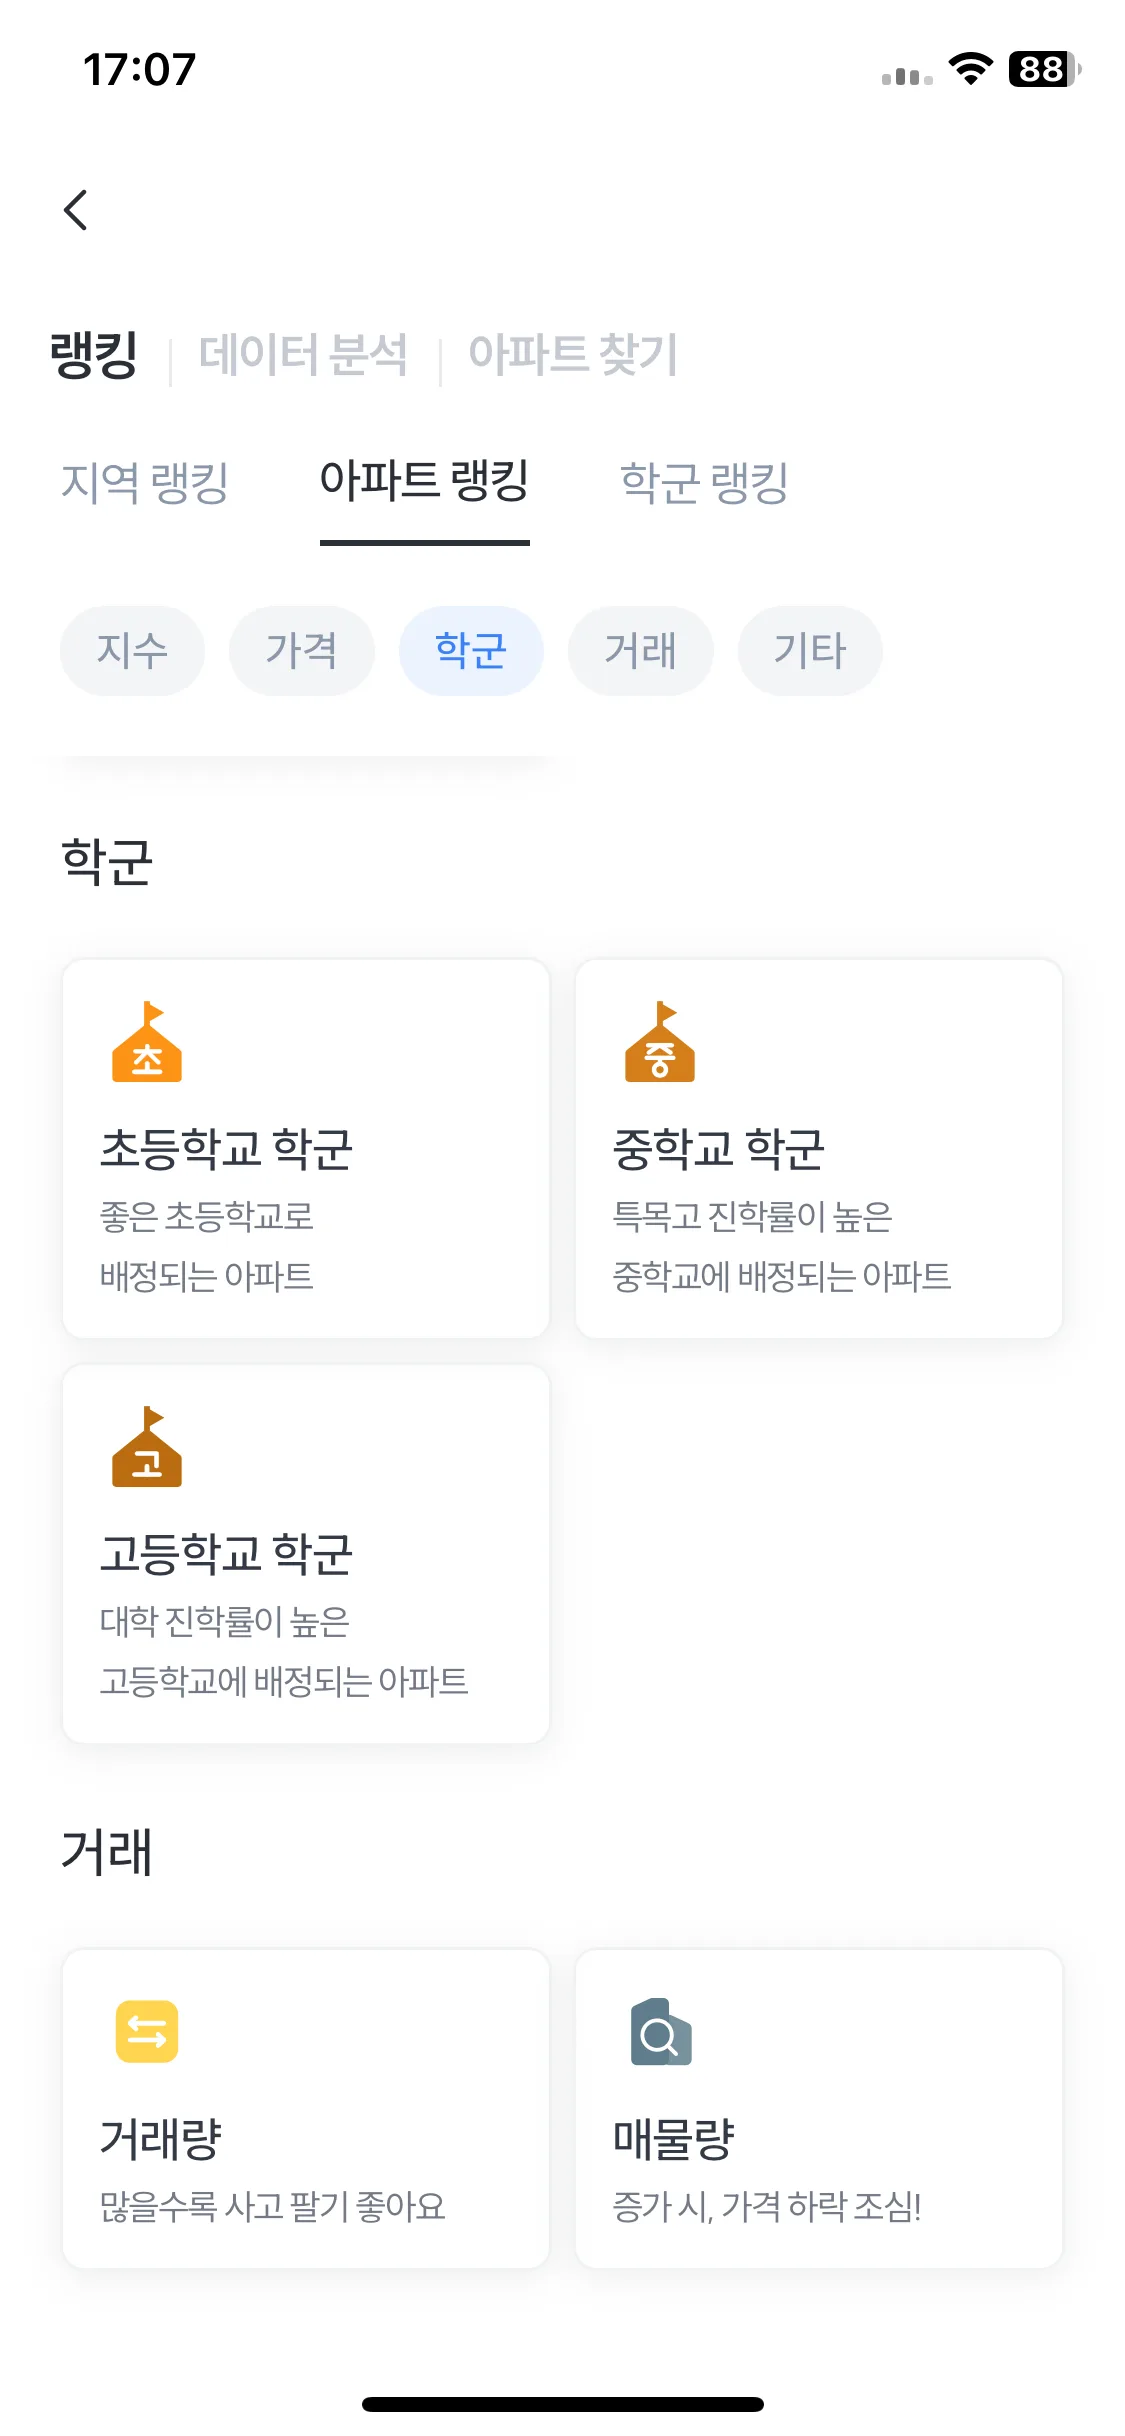Tap the high school 고 flag icon
1125x2436 pixels.
147,1446
